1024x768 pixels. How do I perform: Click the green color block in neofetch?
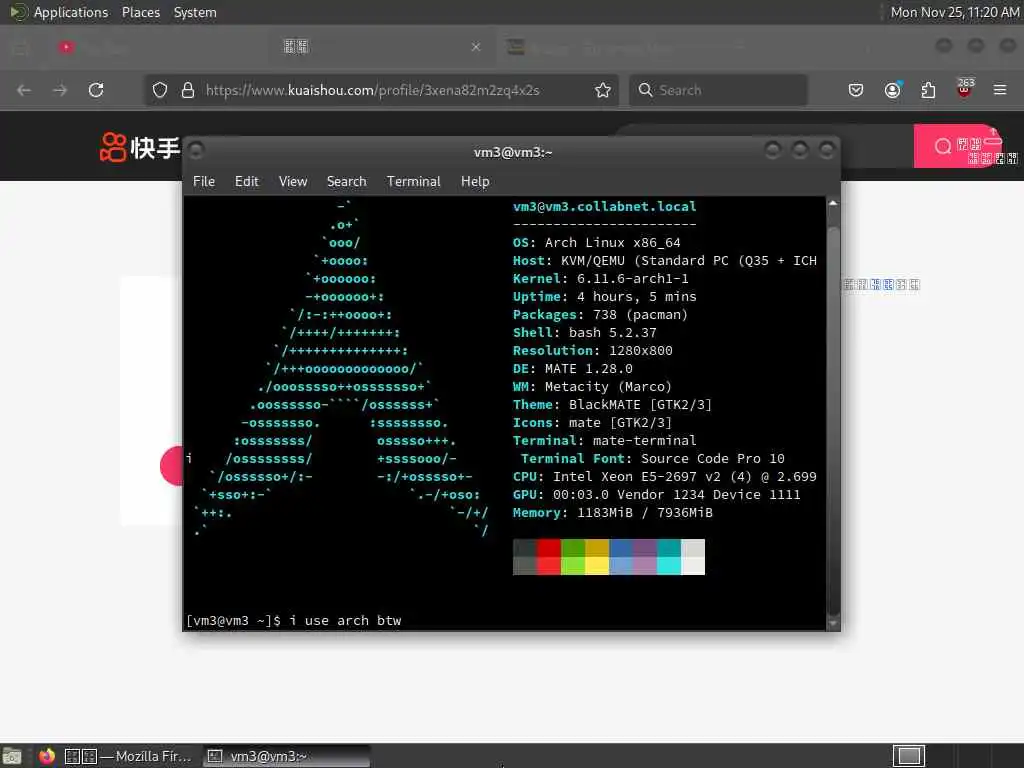pyautogui.click(x=573, y=556)
